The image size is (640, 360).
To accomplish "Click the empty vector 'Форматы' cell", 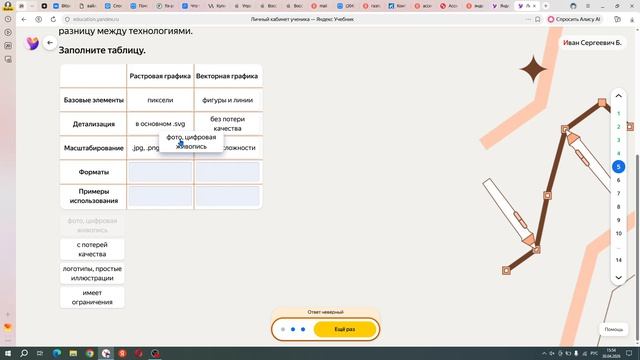I will coord(227,172).
